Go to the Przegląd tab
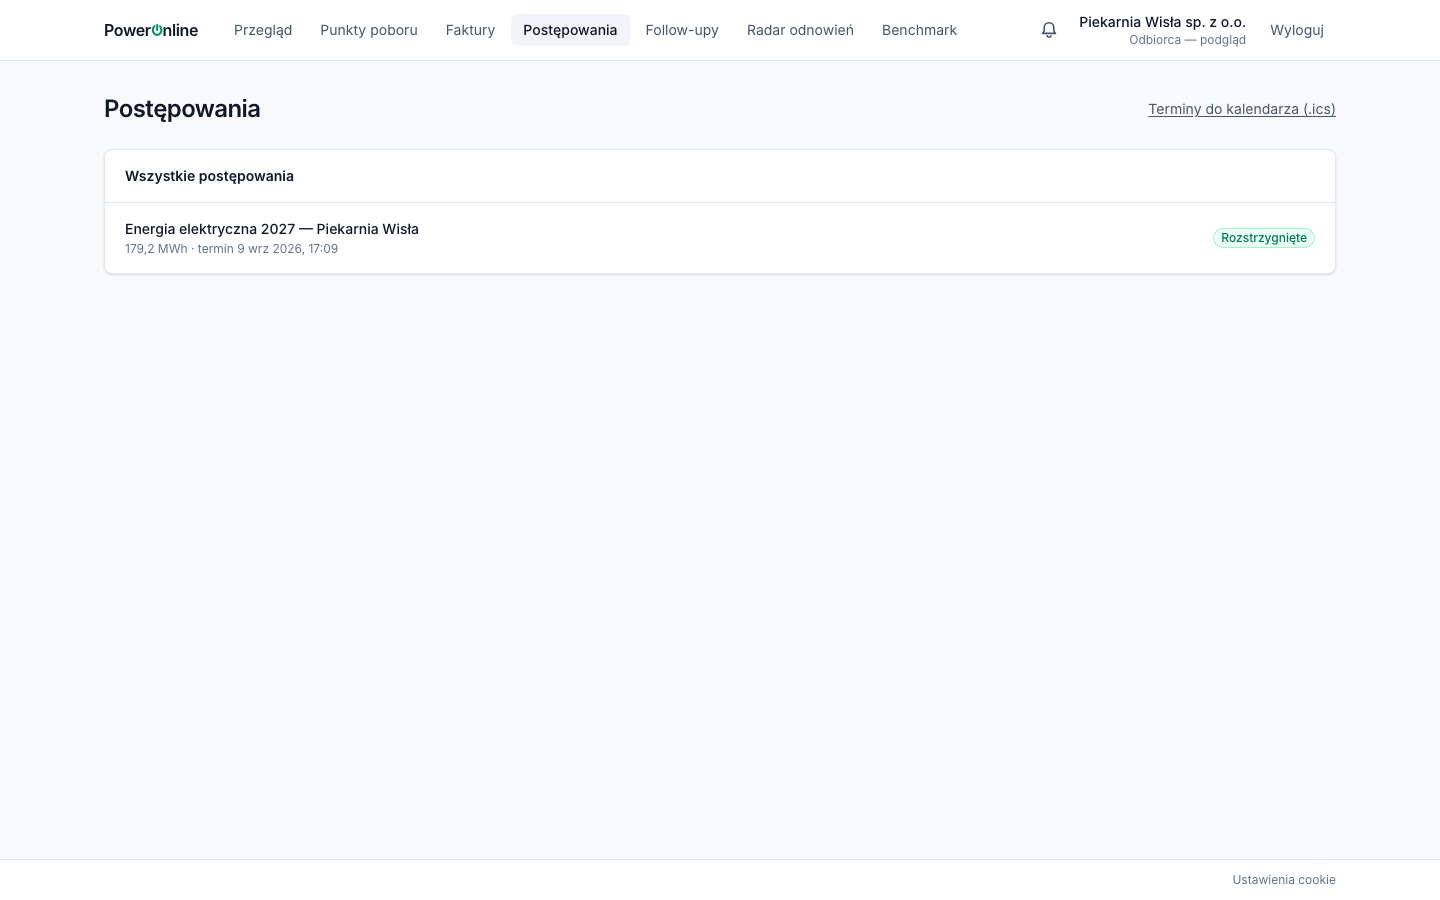Image resolution: width=1440 pixels, height=900 pixels. 263,30
